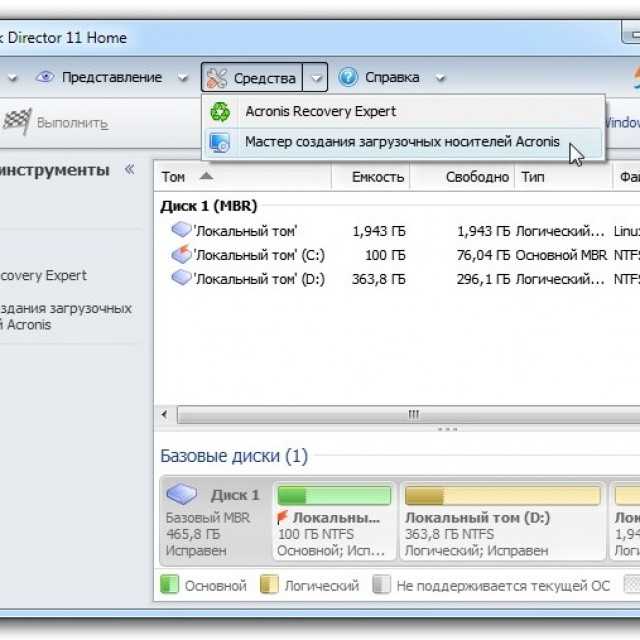This screenshot has width=640, height=640.
Task: Click the red flag icon on C: partition
Action: tap(282, 517)
